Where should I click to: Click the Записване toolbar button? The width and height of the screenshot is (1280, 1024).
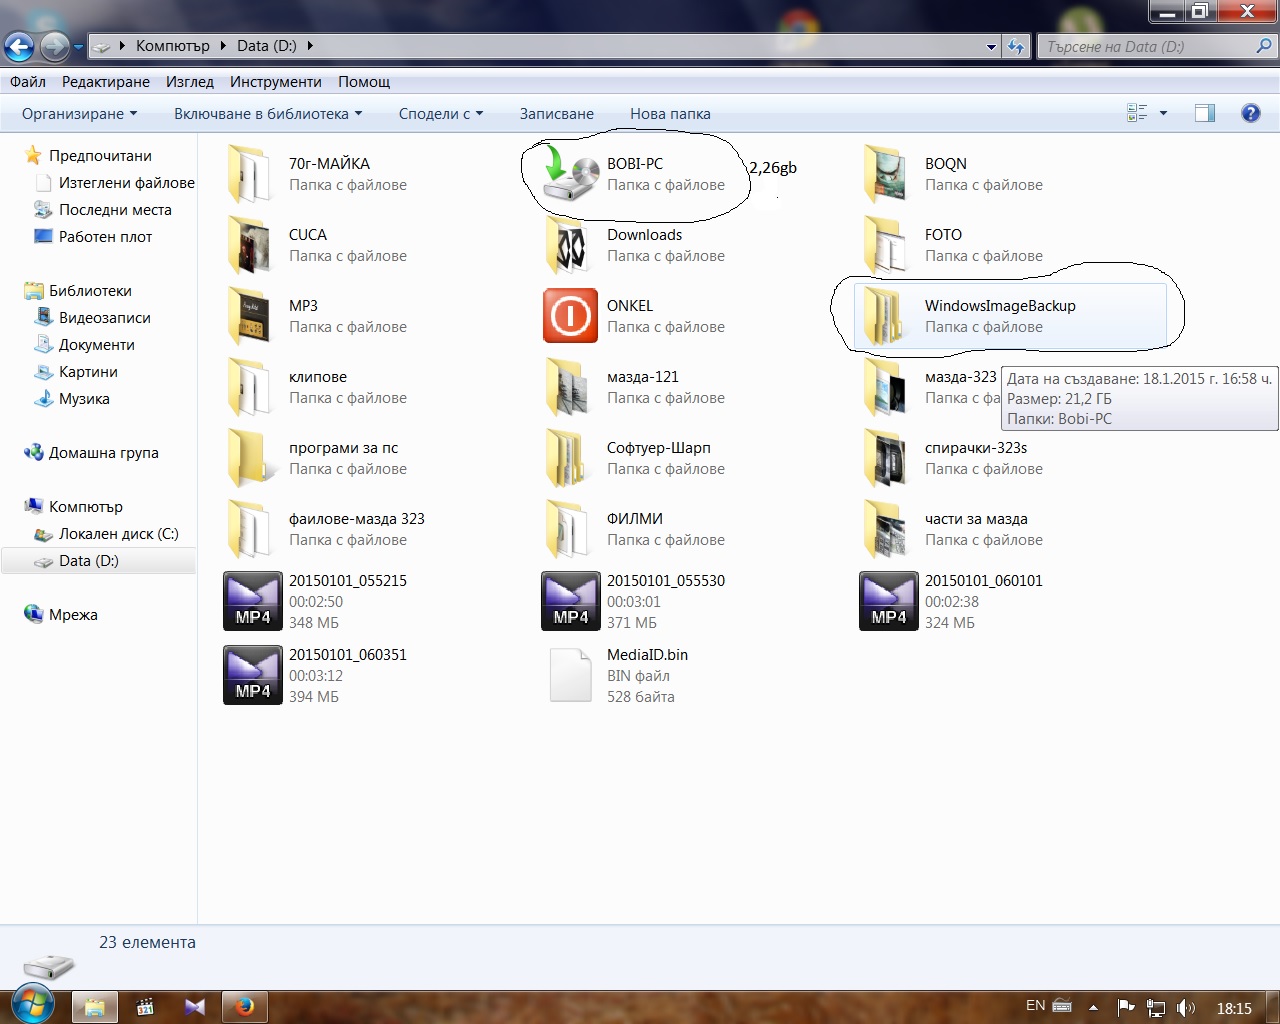(556, 114)
